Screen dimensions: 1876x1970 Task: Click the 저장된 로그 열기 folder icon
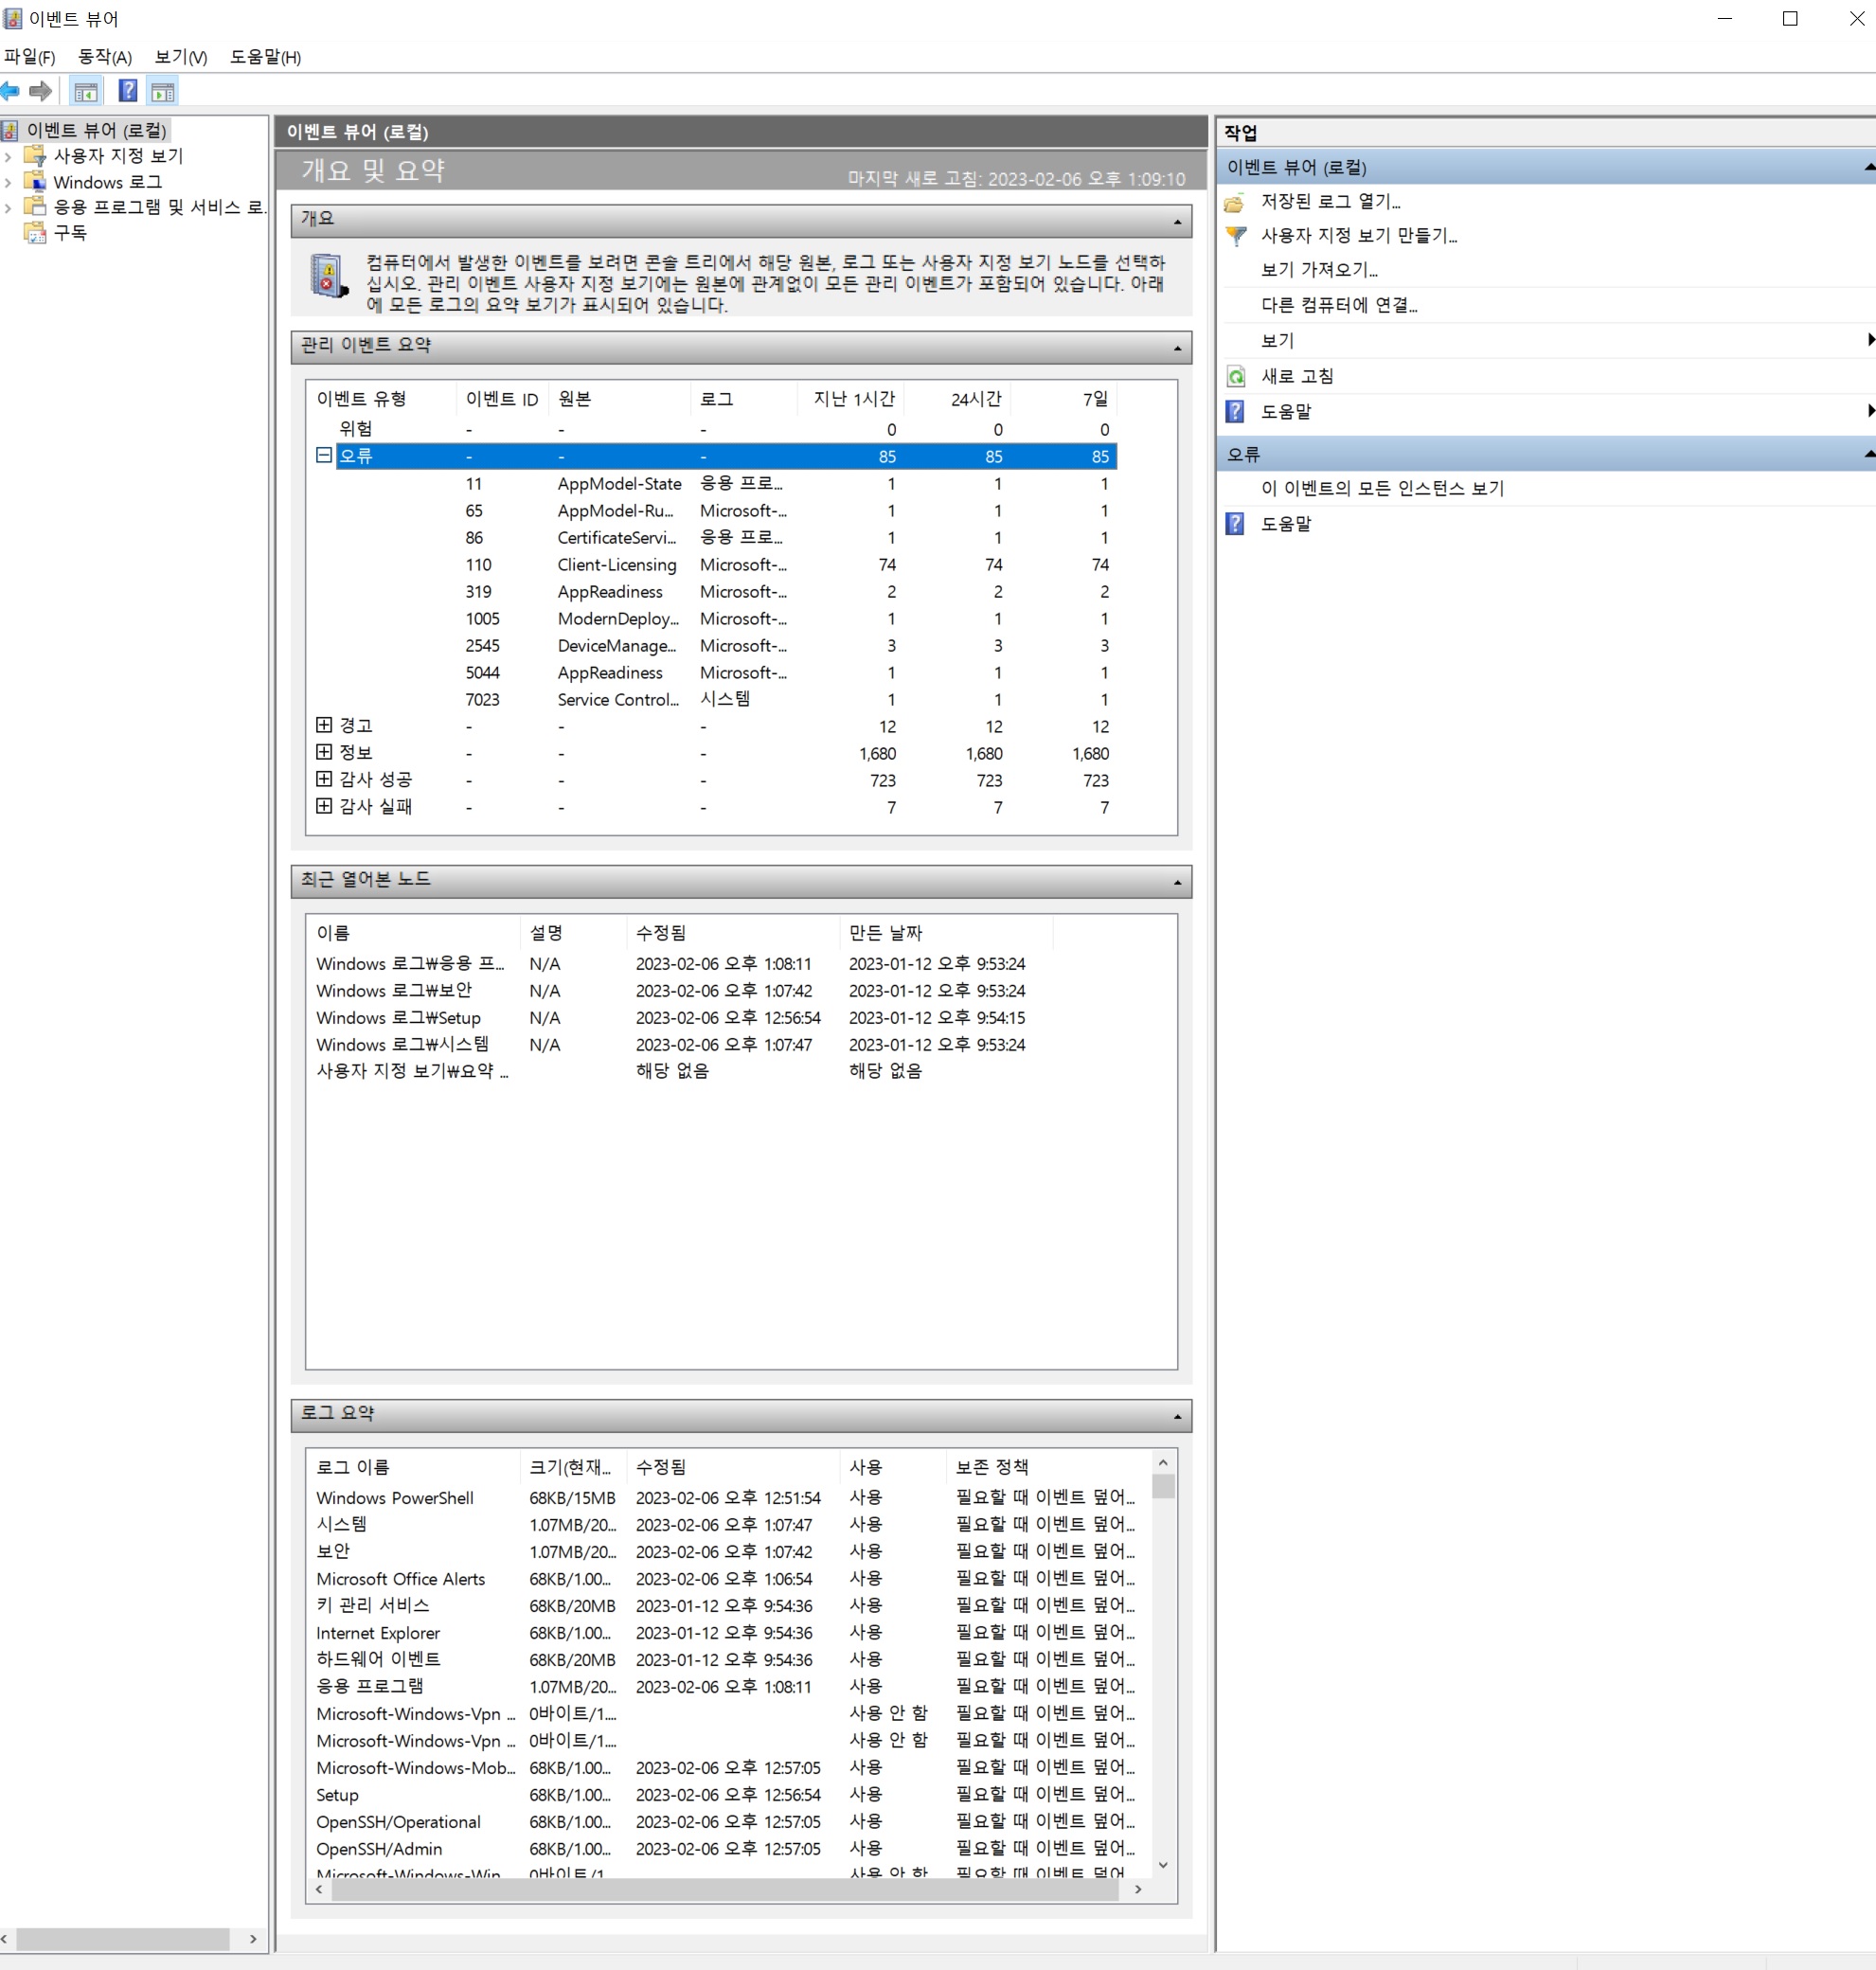click(1235, 202)
